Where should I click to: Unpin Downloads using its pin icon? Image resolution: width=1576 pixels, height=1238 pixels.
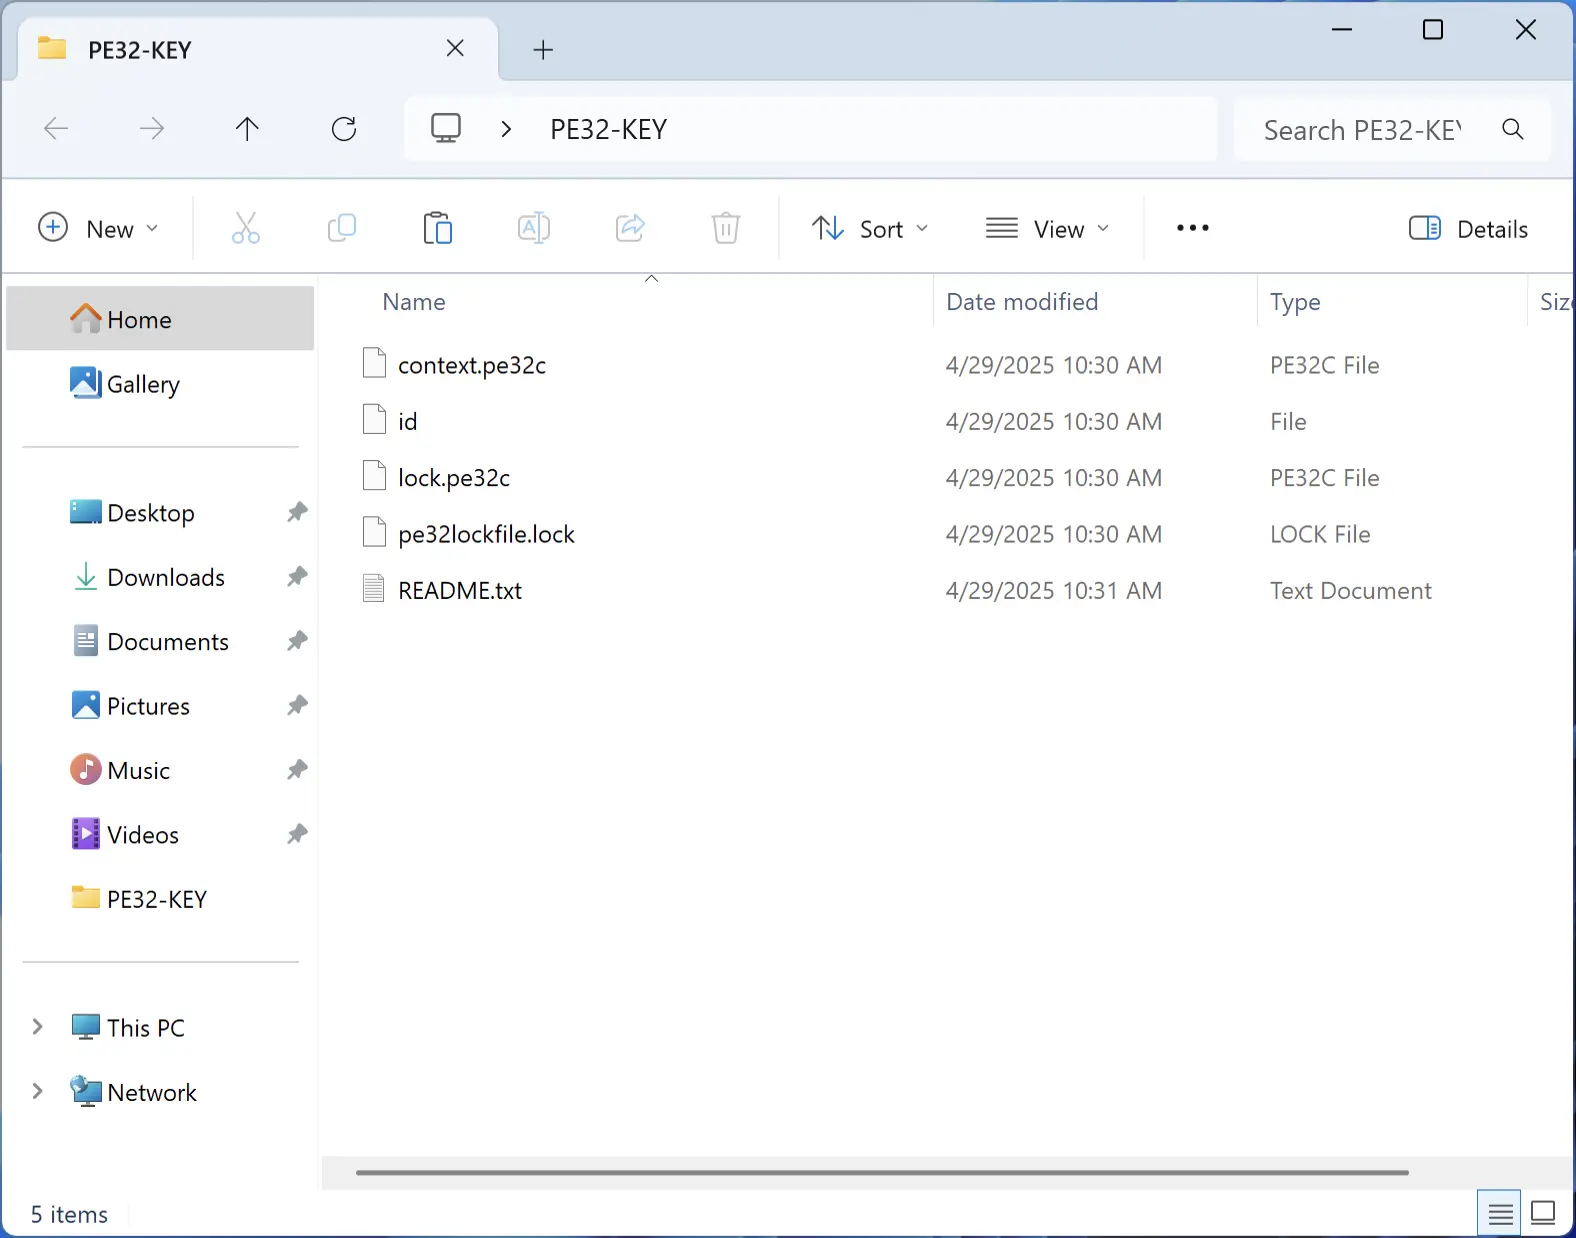pos(297,576)
